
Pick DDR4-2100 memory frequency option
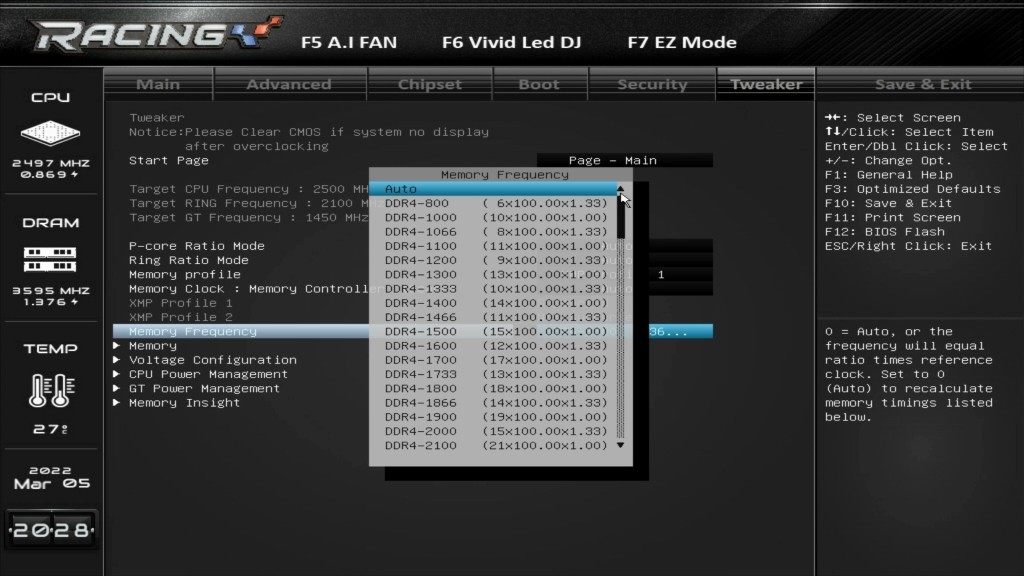pyautogui.click(x=496, y=446)
